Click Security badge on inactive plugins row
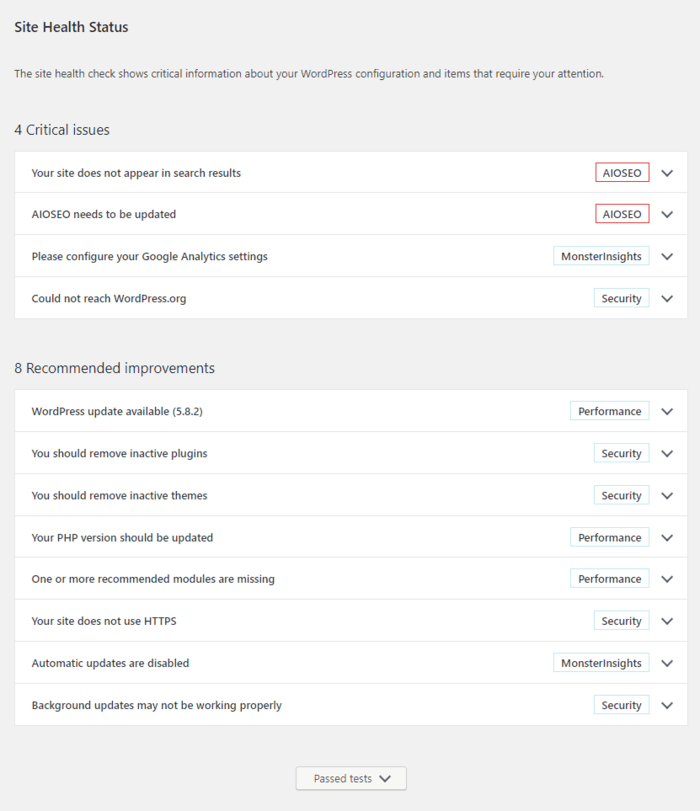The width and height of the screenshot is (700, 811). point(621,454)
